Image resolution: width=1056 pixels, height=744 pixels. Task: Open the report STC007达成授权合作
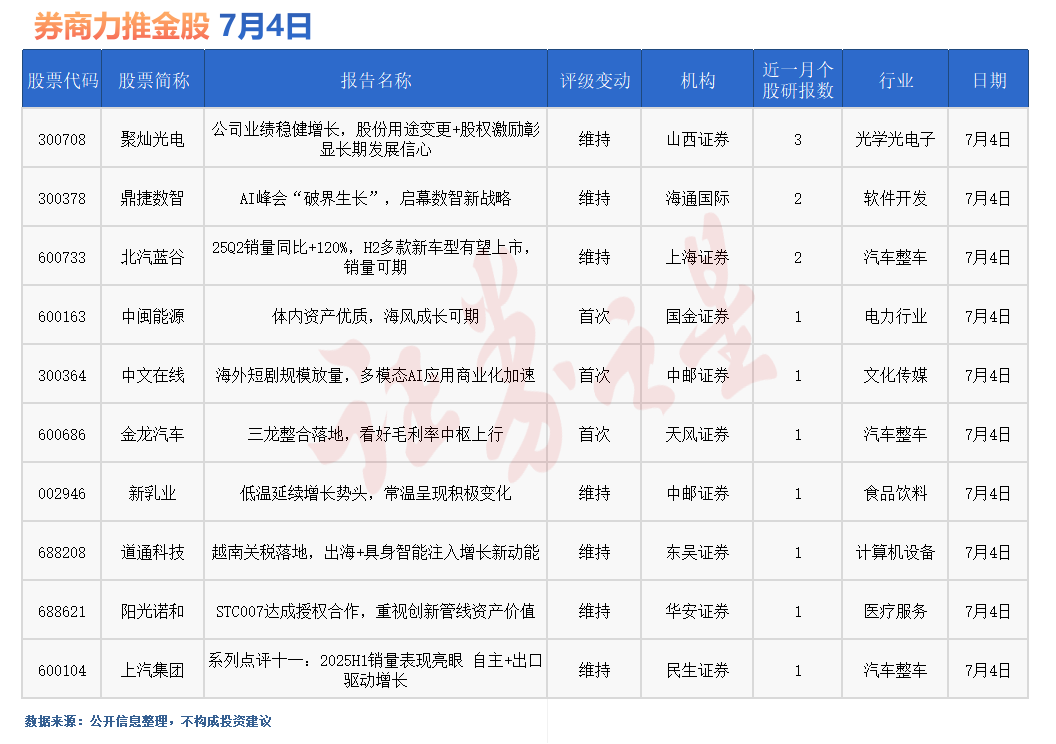(x=376, y=611)
